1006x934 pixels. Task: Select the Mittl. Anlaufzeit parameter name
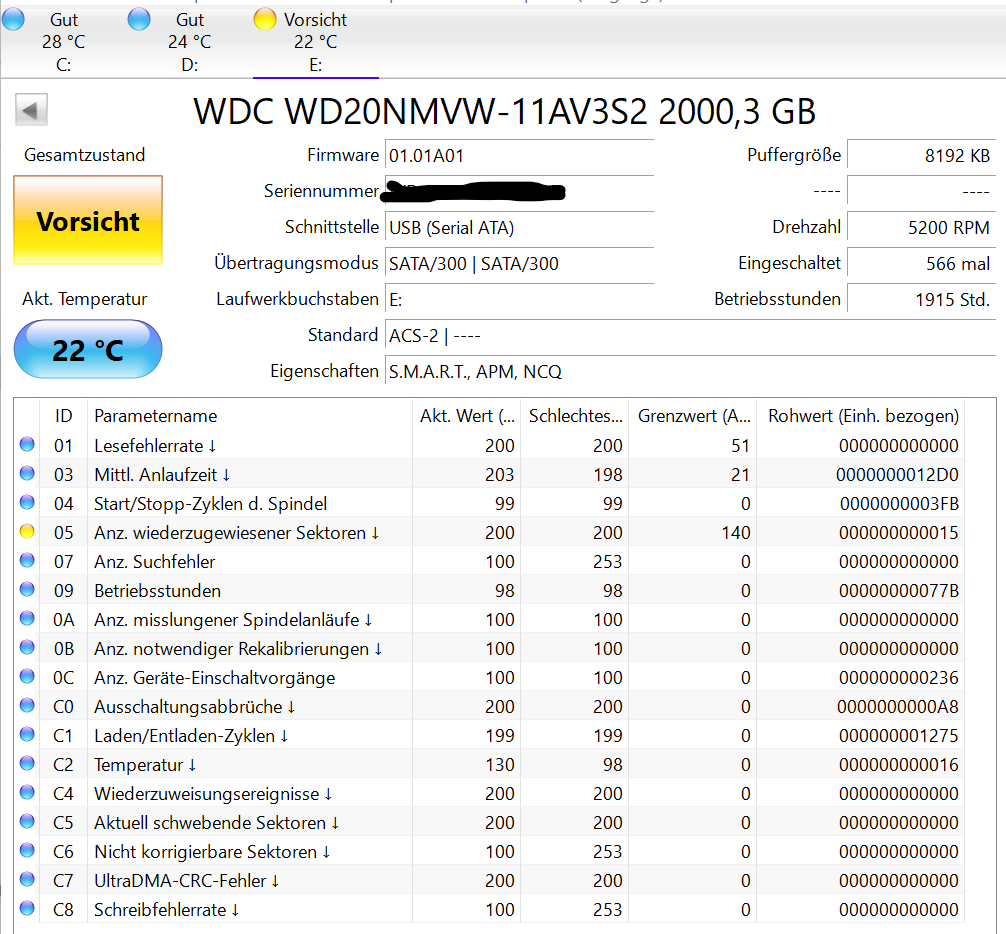tap(162, 475)
